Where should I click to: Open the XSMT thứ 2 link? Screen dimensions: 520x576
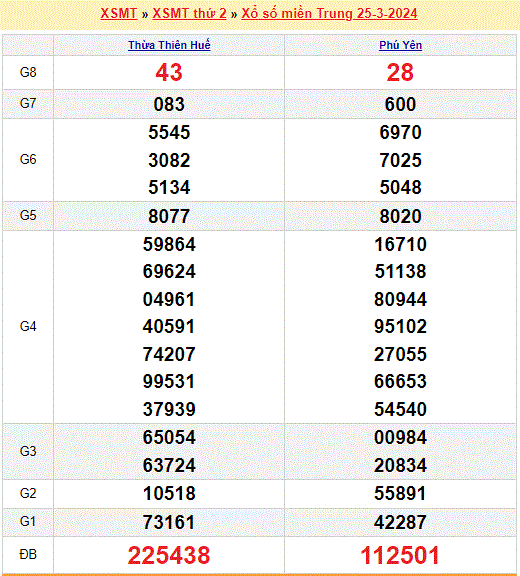point(189,14)
